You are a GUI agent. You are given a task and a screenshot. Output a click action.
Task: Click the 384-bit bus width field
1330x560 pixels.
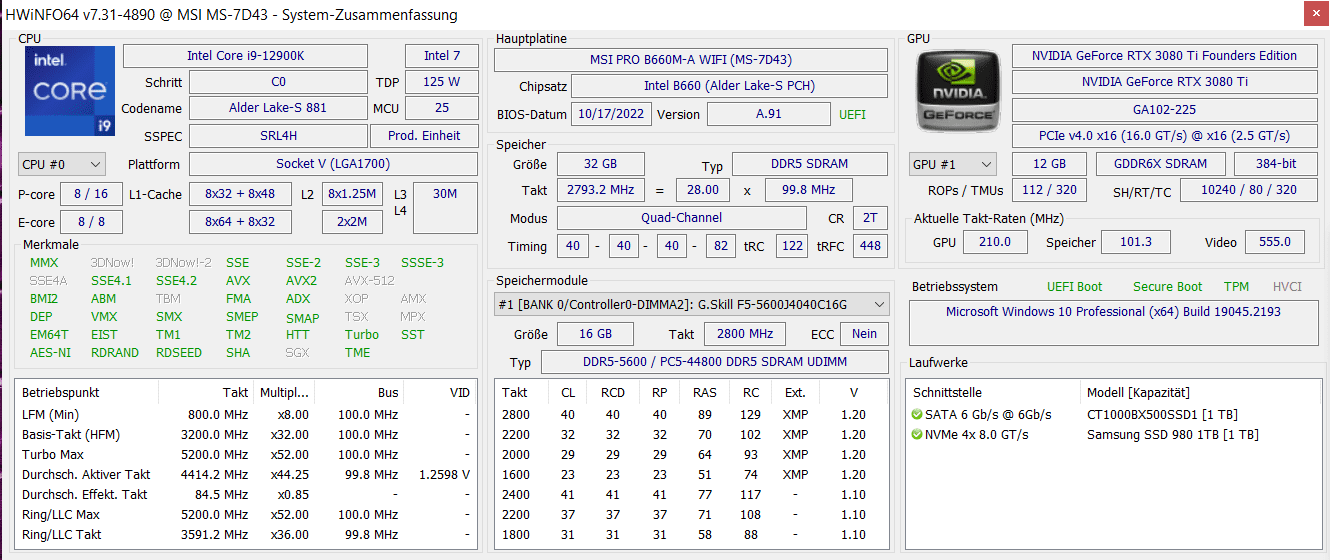tap(1276, 164)
